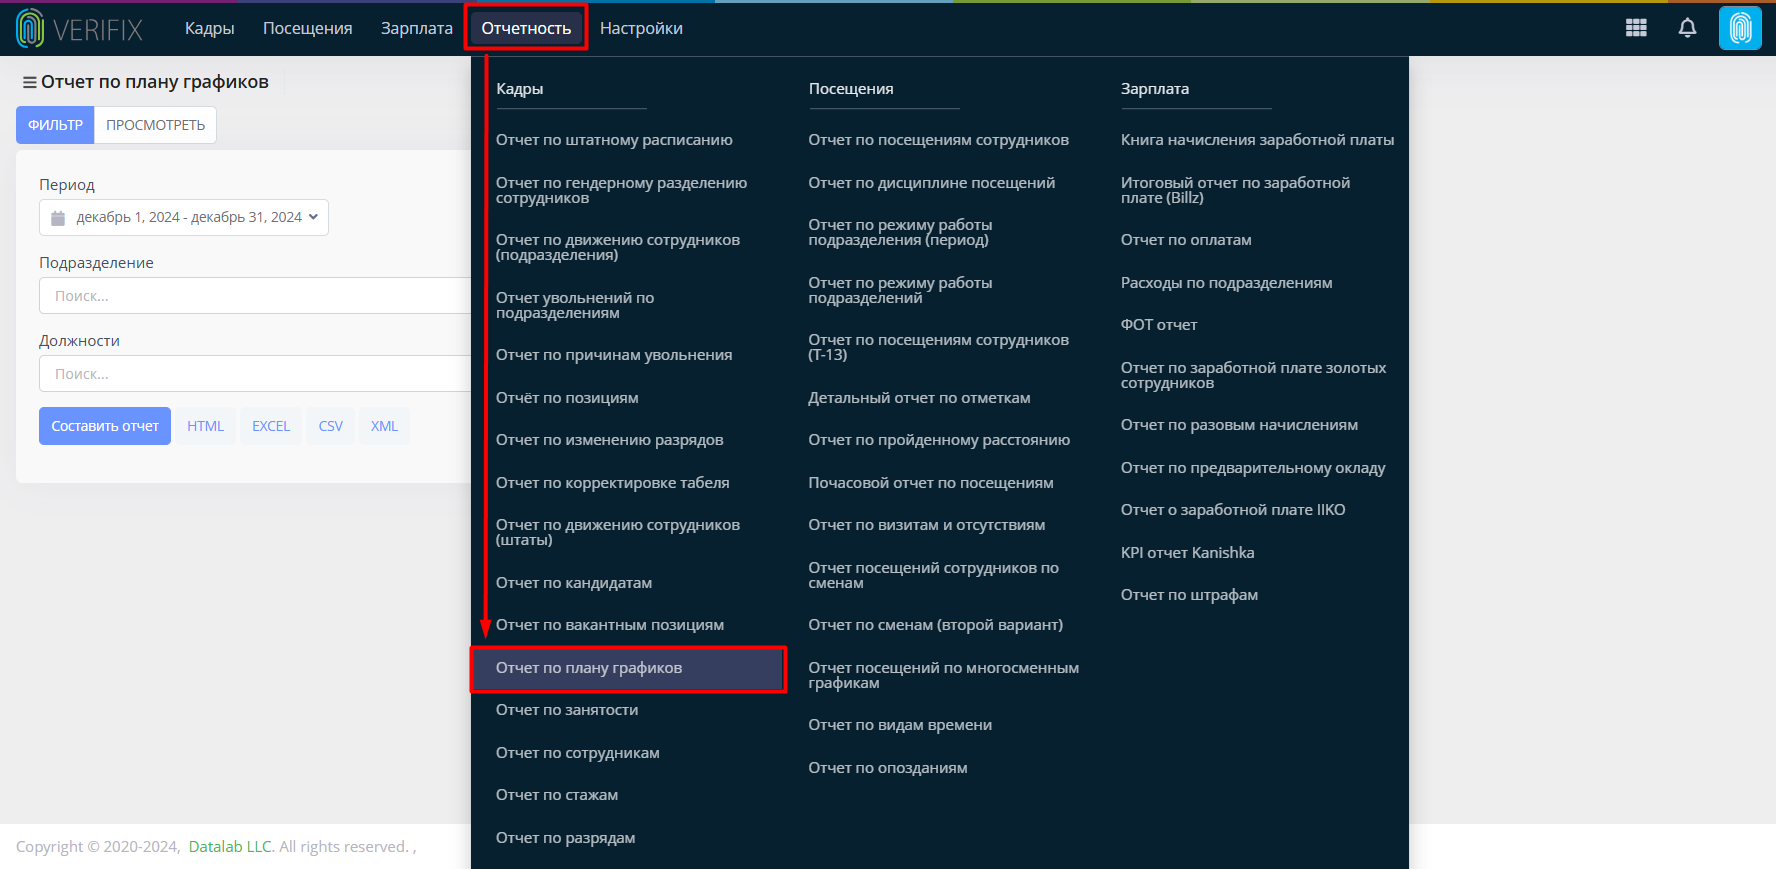Select Отчёт по позициям

click(x=567, y=398)
